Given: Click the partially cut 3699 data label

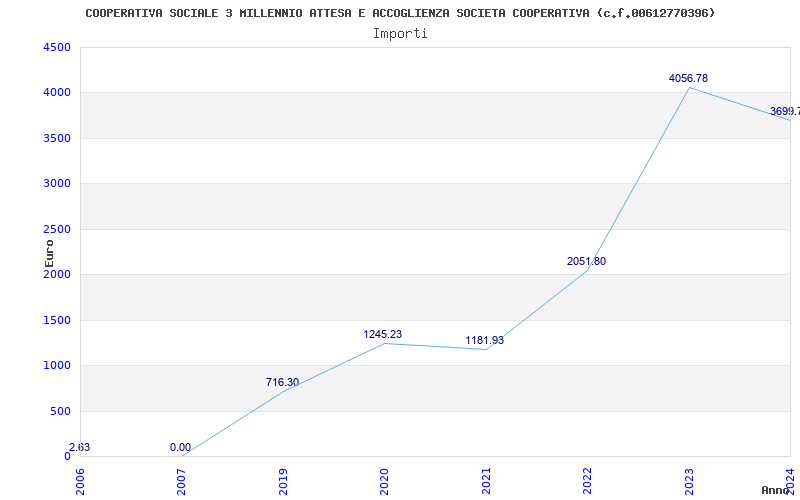Looking at the screenshot, I should 785,111.
